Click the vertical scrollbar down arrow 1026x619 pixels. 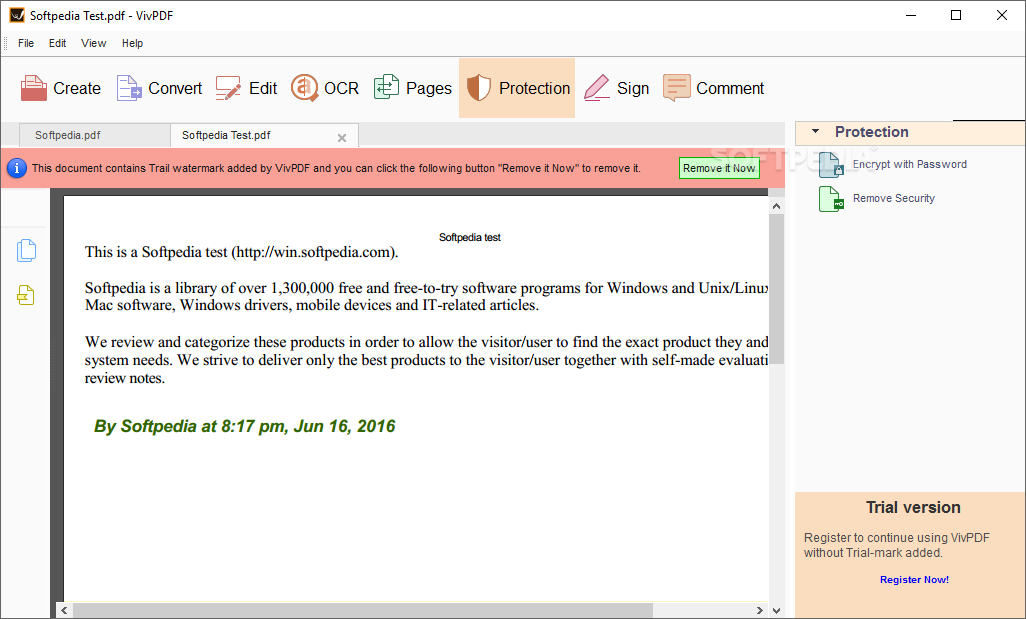776,610
